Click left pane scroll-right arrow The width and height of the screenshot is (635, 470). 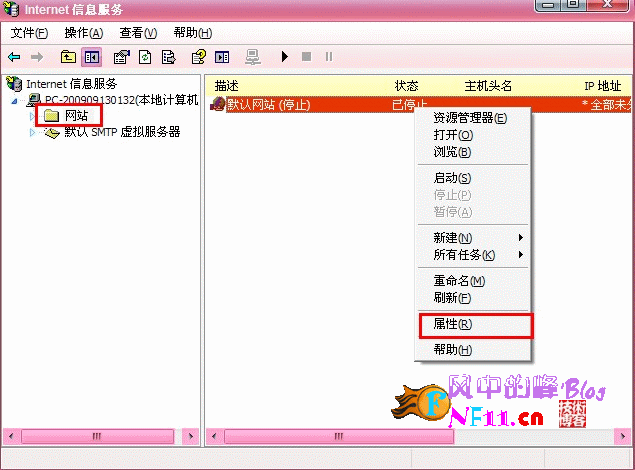tap(191, 436)
